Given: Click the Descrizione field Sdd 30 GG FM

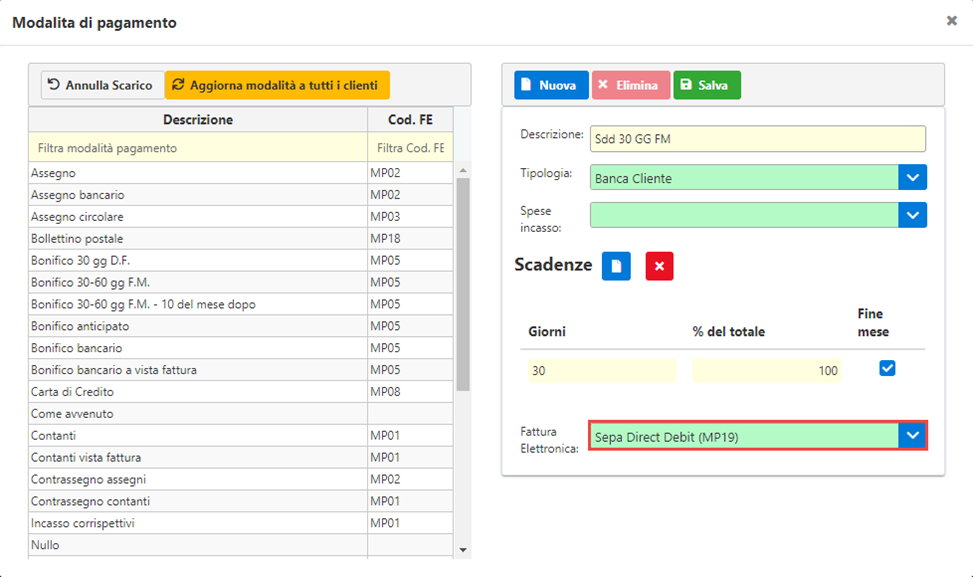Looking at the screenshot, I should pos(758,139).
